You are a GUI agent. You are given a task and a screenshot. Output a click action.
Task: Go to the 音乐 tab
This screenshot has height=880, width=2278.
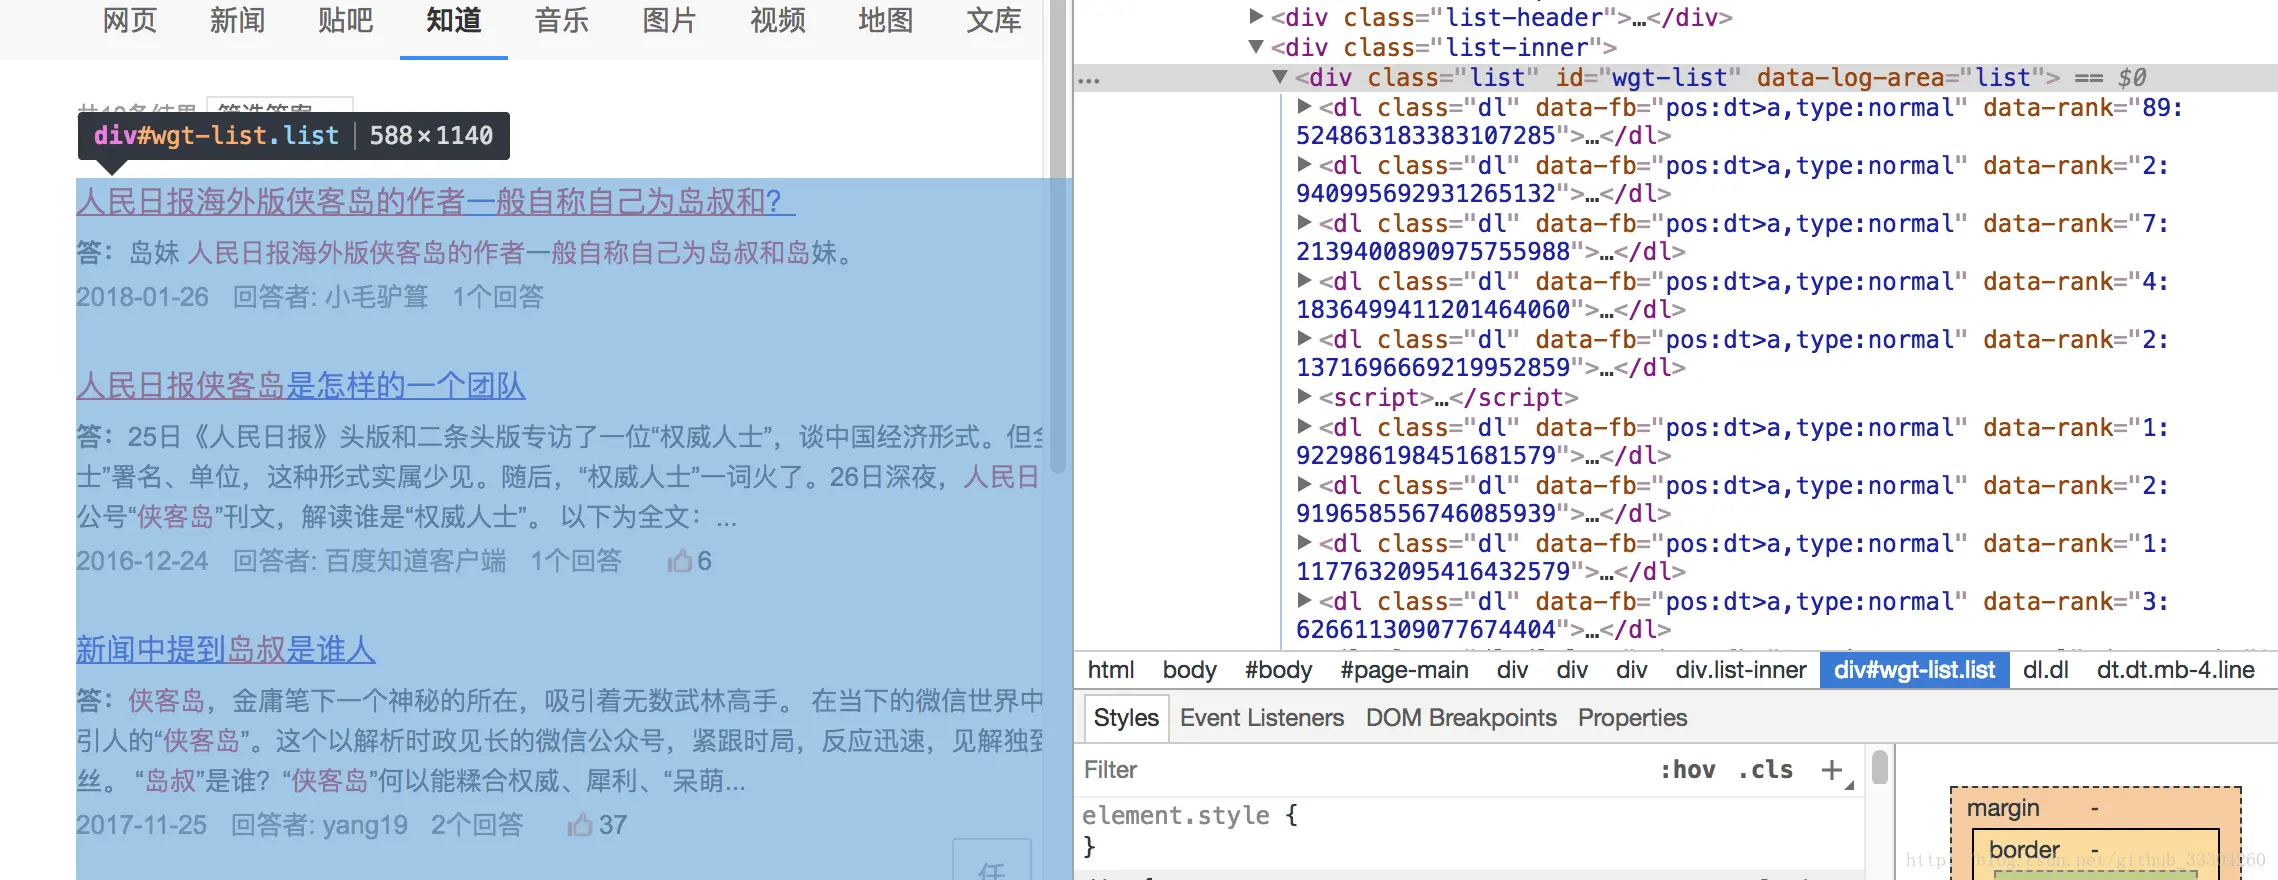pos(562,20)
